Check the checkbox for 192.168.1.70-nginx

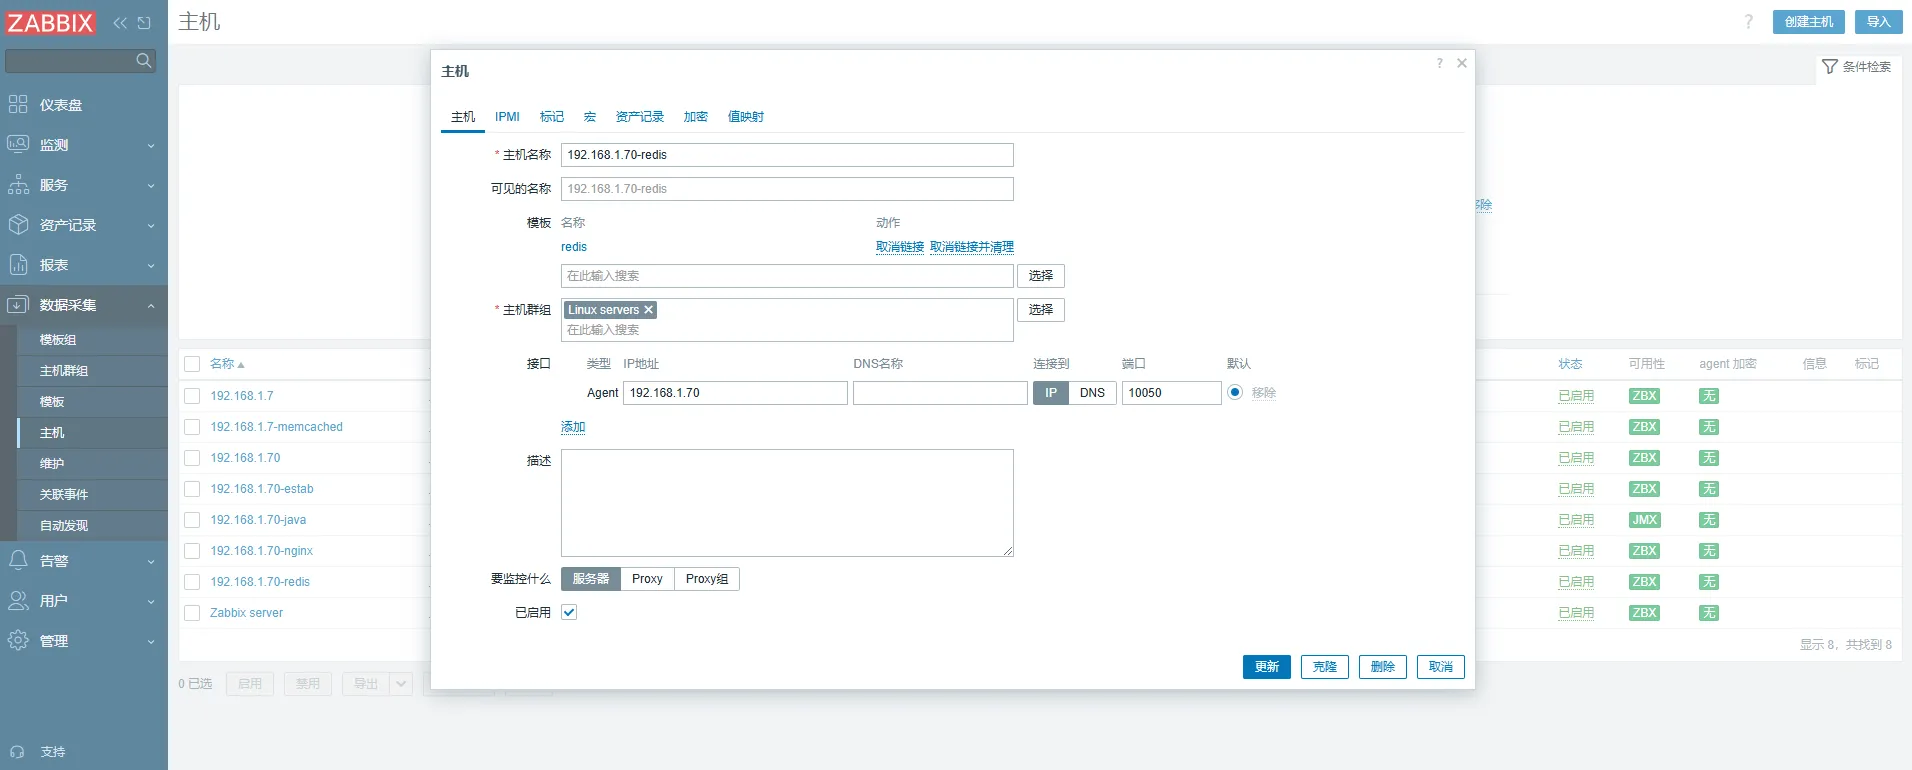(192, 551)
